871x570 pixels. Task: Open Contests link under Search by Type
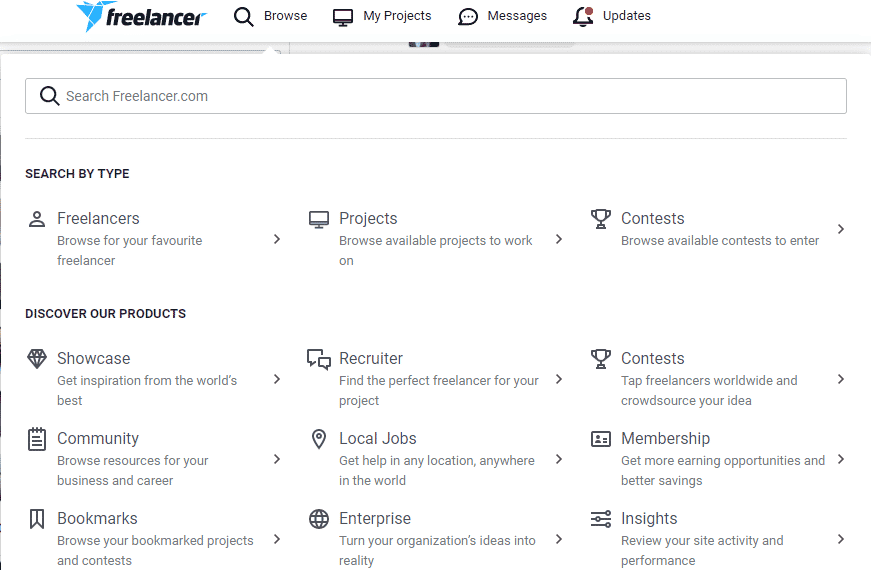pos(653,218)
